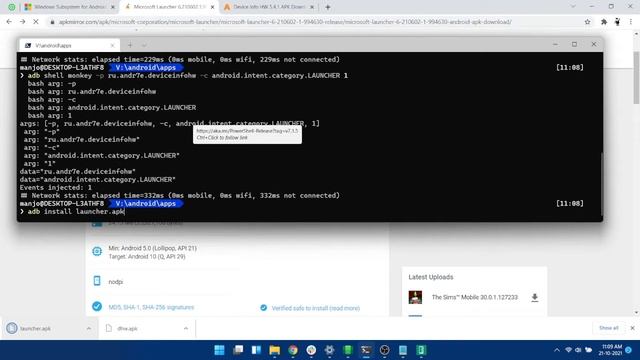Expand dhw.apk download options chevron
640x360 pixels.
[186, 328]
